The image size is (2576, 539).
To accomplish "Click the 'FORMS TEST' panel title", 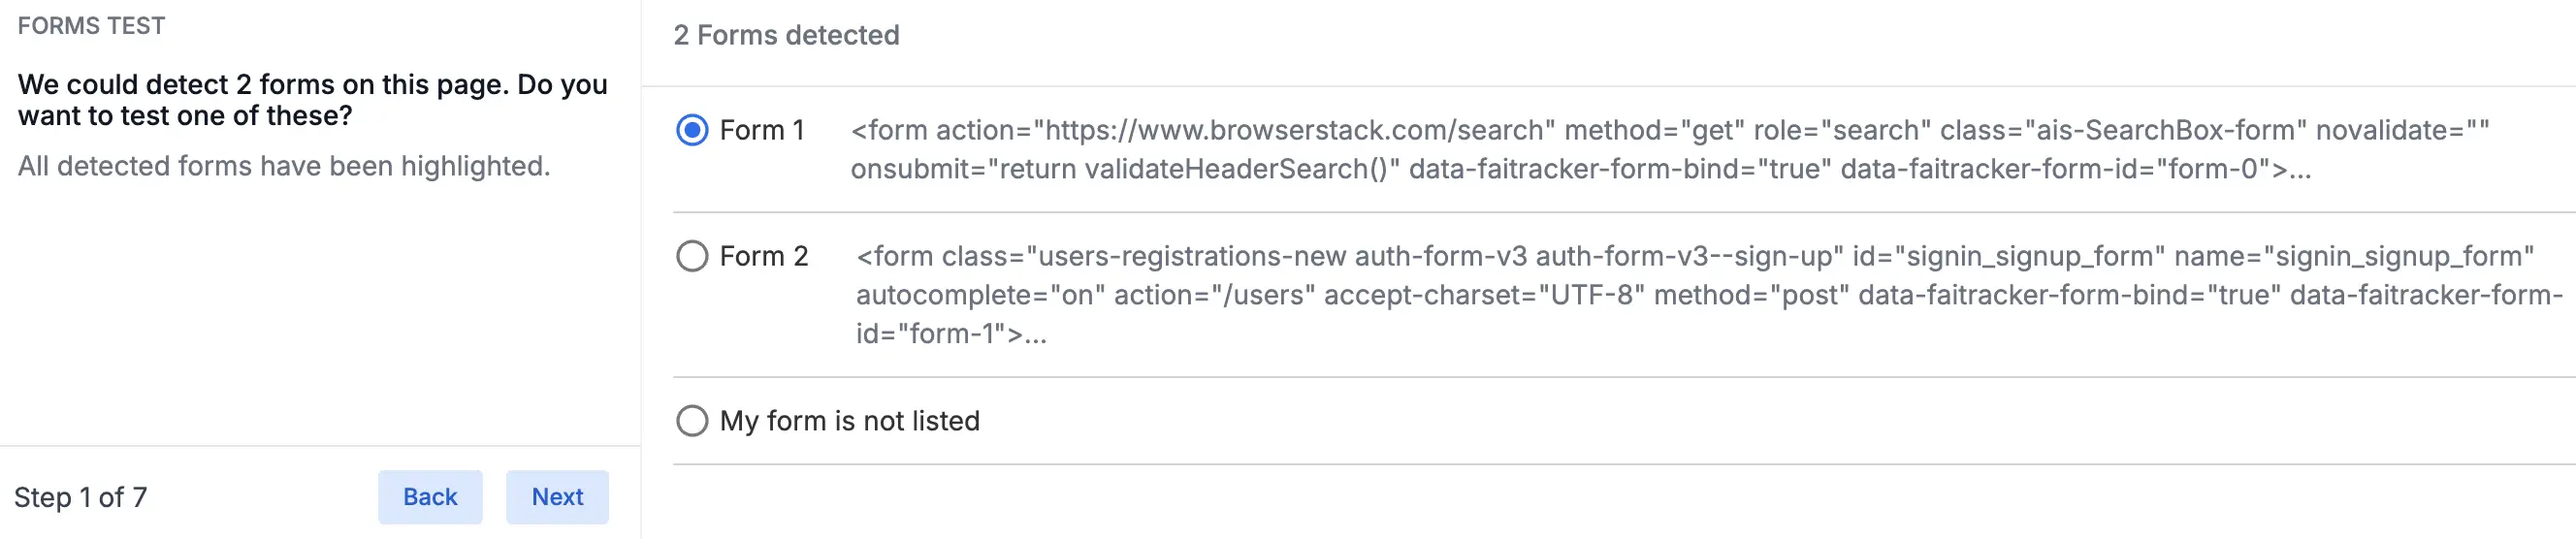I will [x=91, y=26].
